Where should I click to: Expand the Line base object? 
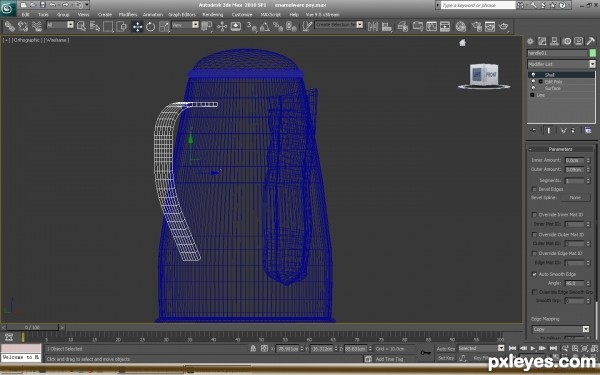[x=532, y=95]
